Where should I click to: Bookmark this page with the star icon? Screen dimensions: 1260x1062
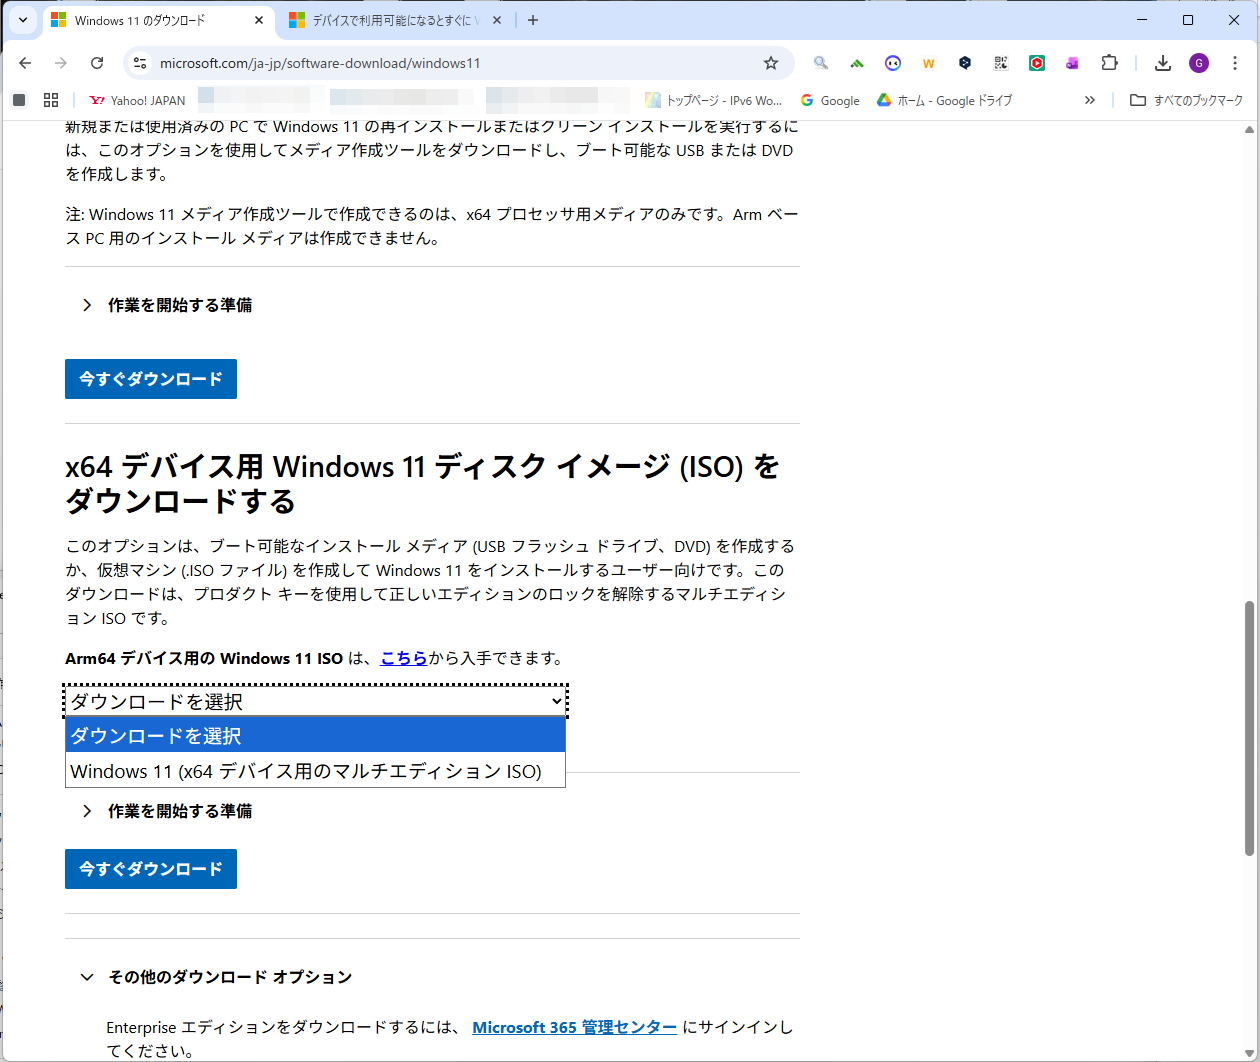click(x=770, y=62)
